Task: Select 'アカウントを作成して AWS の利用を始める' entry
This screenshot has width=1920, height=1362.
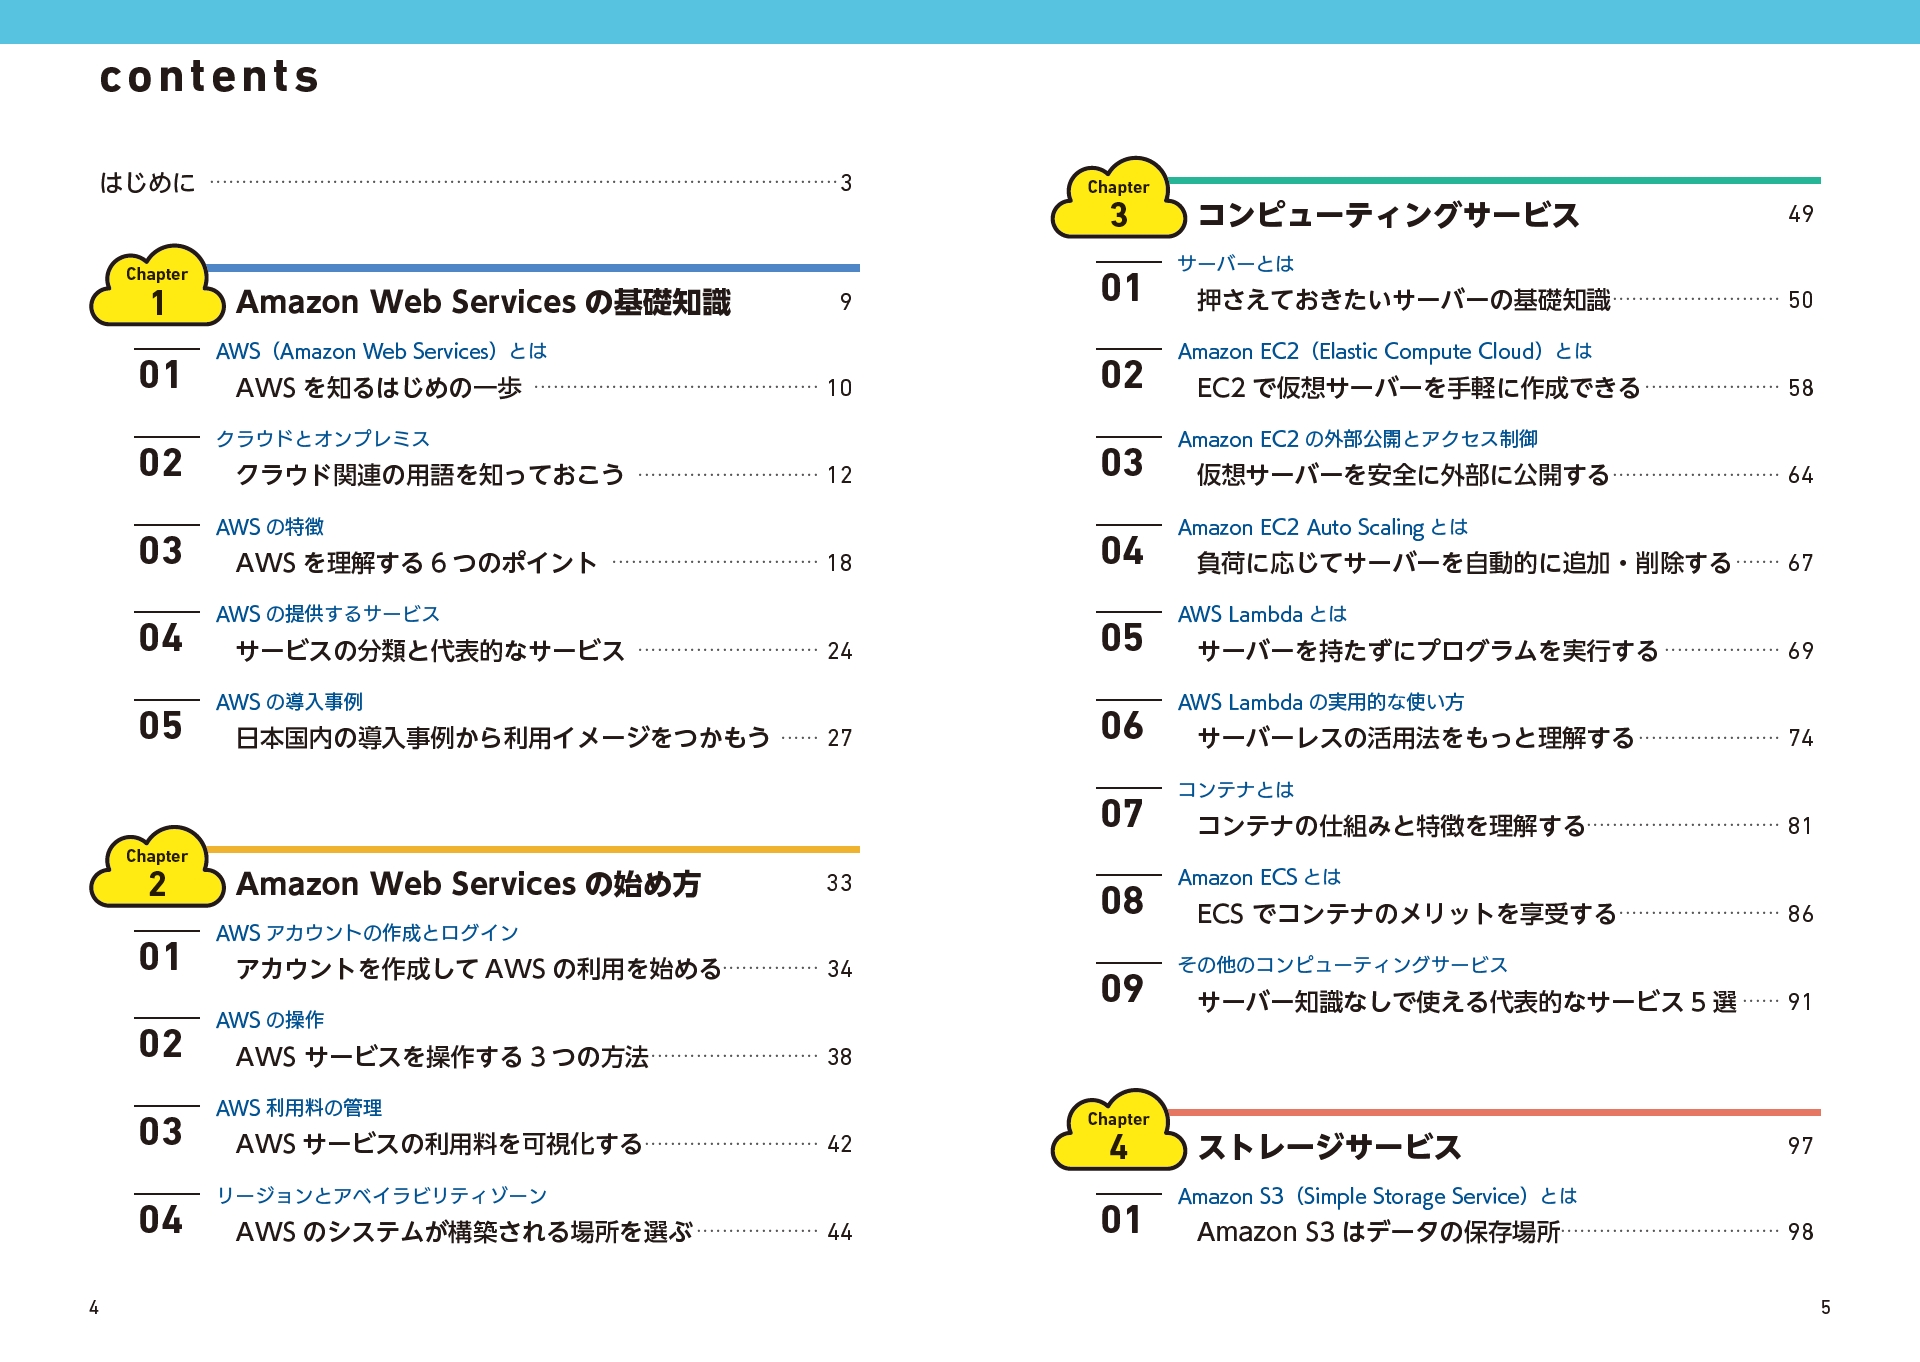Action: (x=478, y=968)
